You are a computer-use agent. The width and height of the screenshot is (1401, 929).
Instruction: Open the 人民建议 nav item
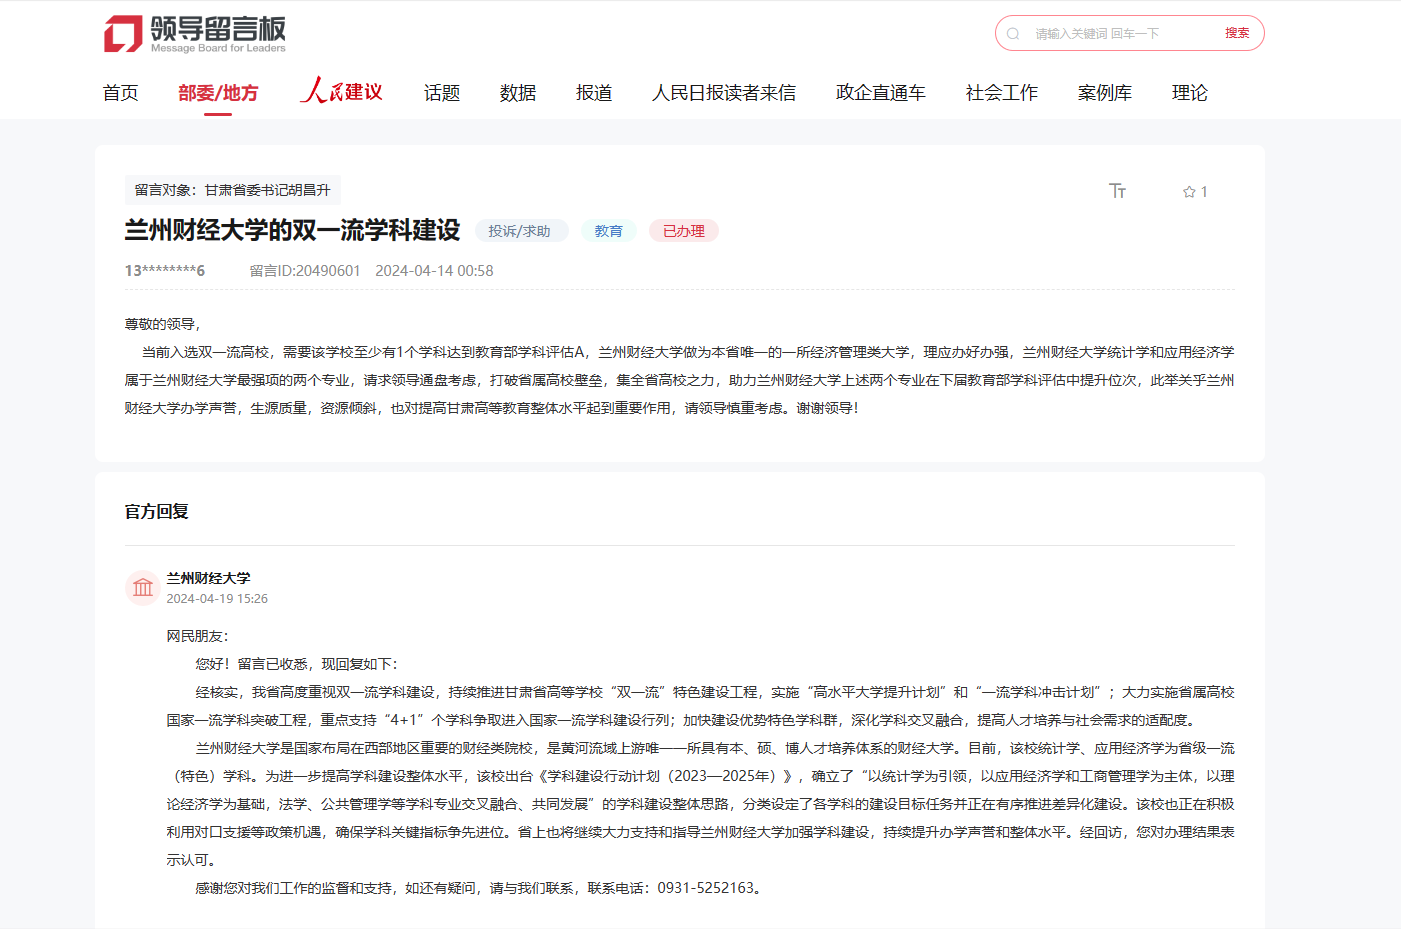pyautogui.click(x=341, y=91)
